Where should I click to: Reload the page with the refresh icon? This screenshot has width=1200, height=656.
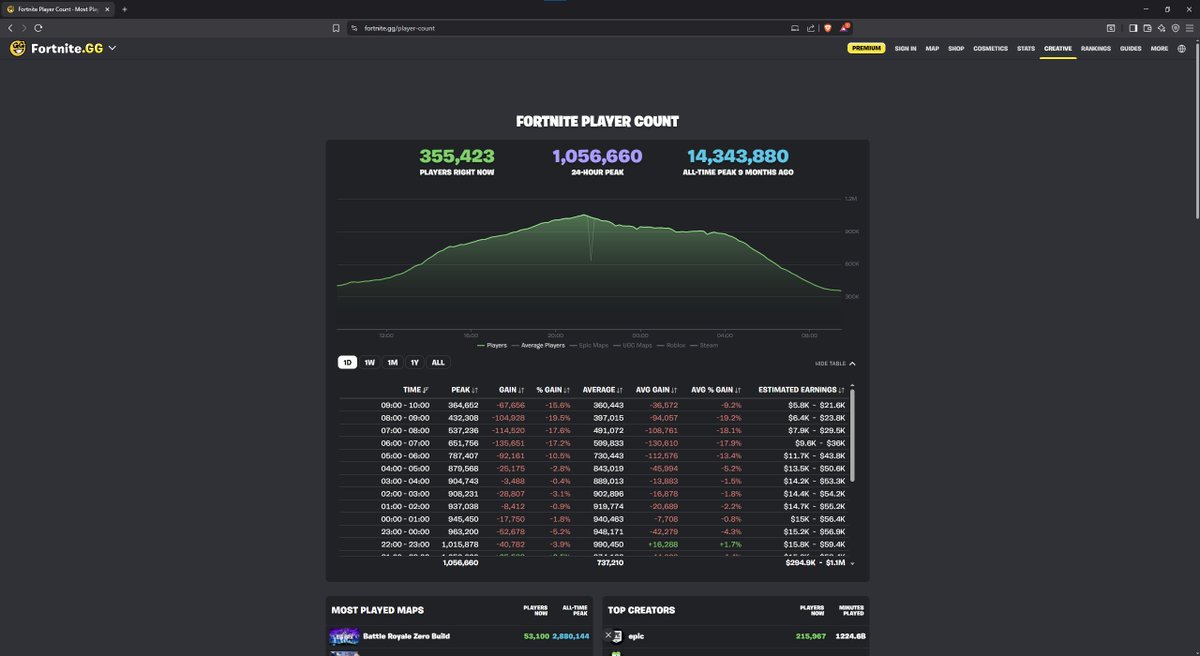38,28
